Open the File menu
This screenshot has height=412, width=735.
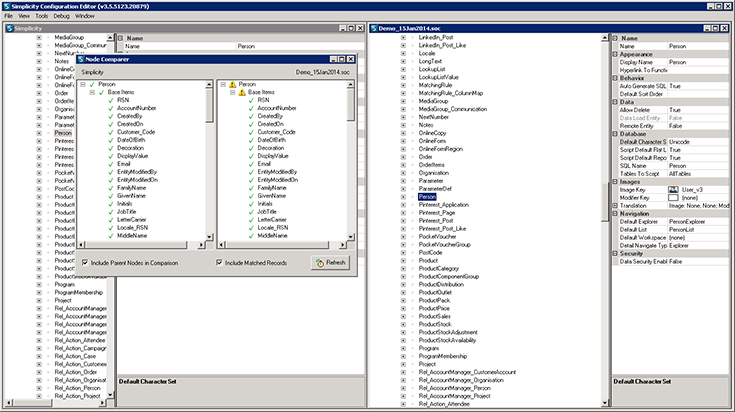8,16
